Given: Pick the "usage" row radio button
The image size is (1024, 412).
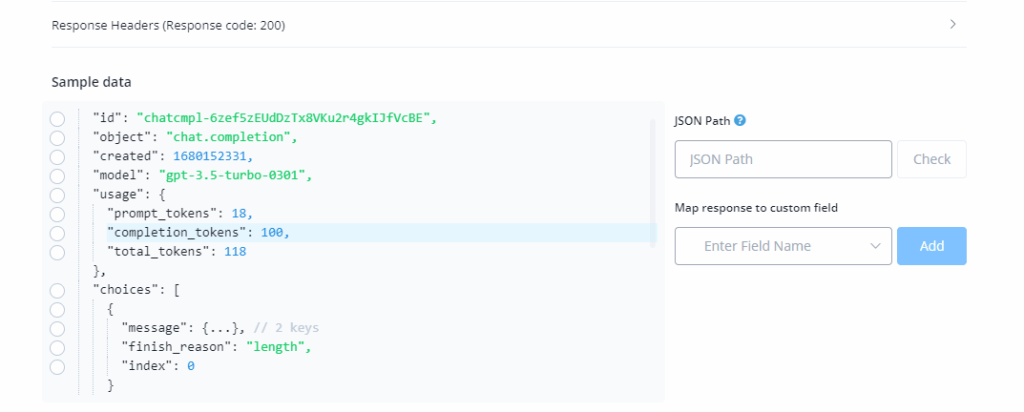Looking at the screenshot, I should pos(57,195).
